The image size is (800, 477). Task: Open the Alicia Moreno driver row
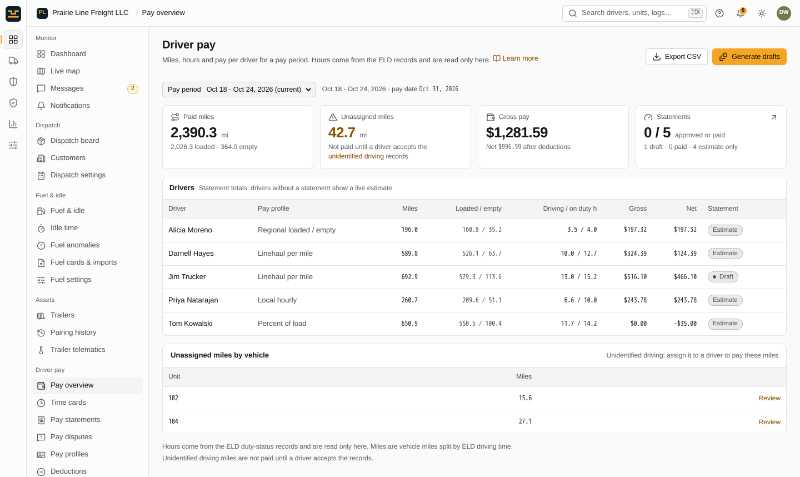[x=474, y=230]
